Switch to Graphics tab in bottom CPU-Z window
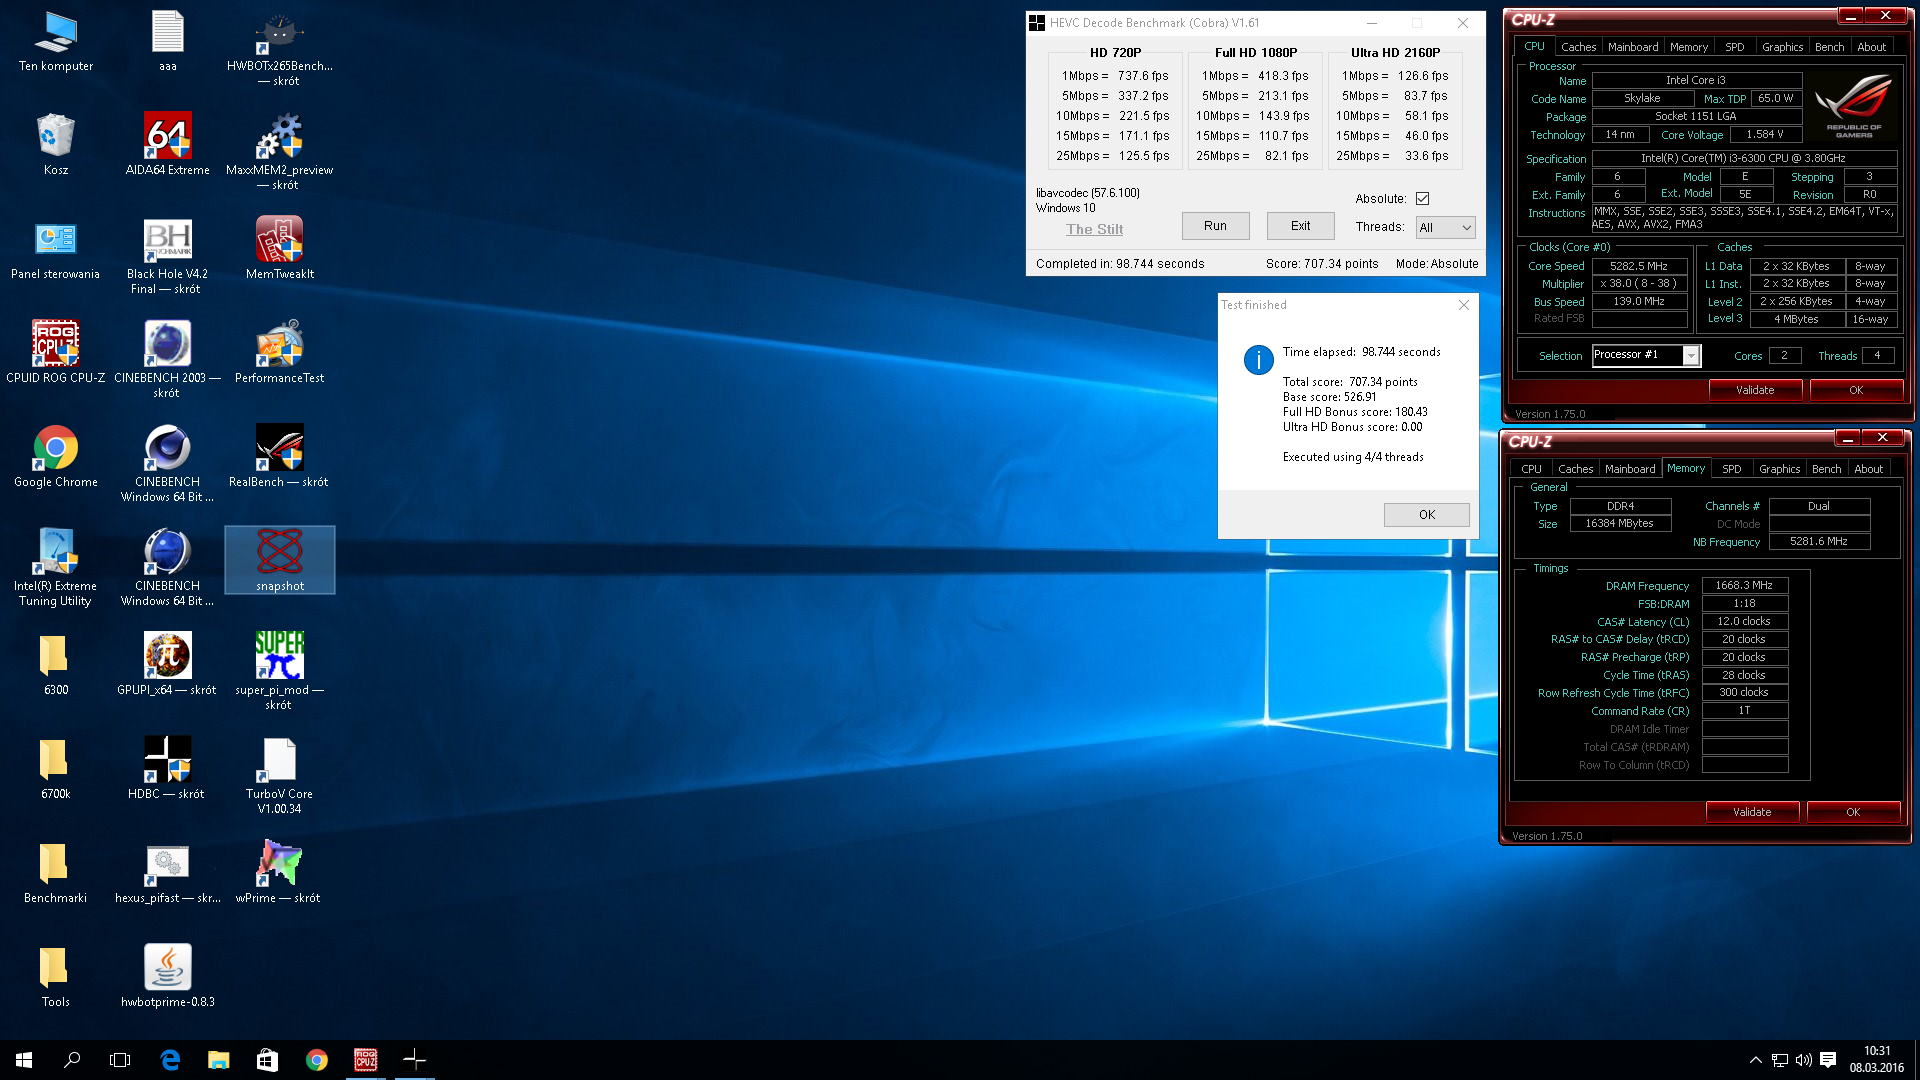Image resolution: width=1920 pixels, height=1080 pixels. [x=1779, y=469]
